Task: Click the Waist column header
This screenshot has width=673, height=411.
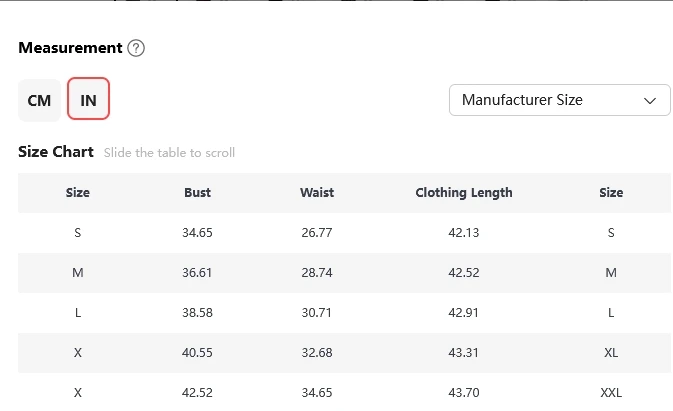Action: pyautogui.click(x=317, y=193)
